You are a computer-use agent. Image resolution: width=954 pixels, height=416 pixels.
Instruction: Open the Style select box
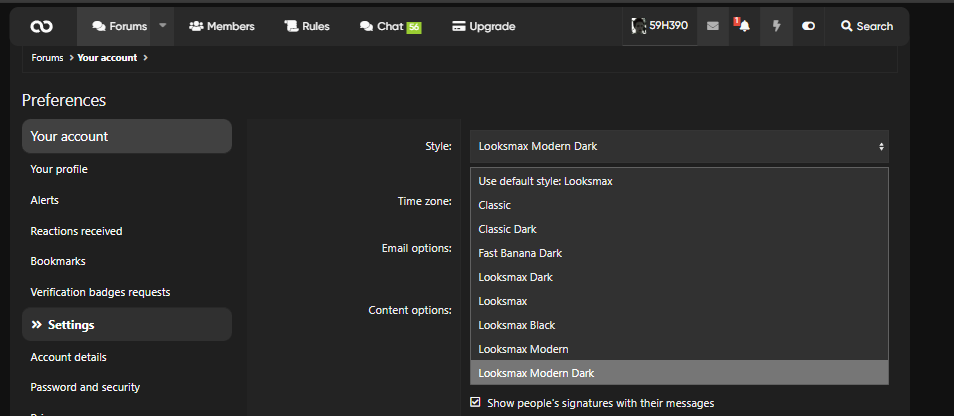(679, 146)
